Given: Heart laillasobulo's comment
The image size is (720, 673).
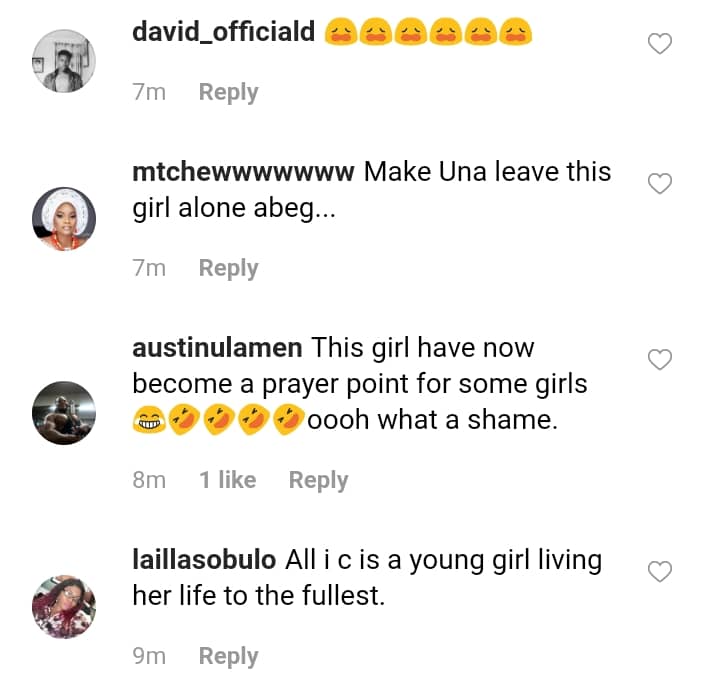Looking at the screenshot, I should point(660,572).
